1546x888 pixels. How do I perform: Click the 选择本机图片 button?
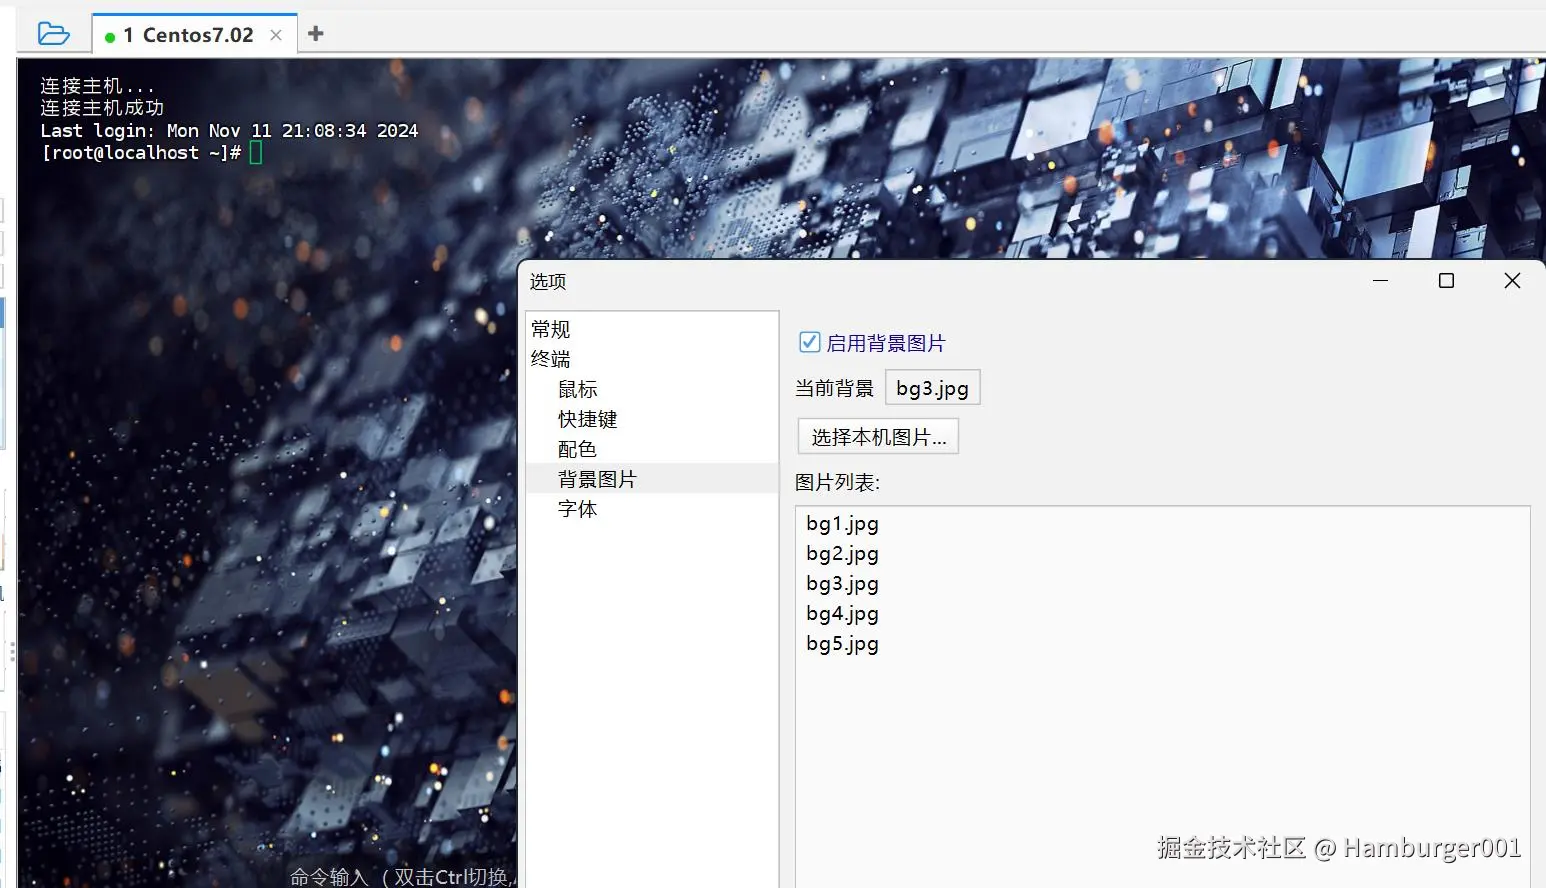coord(877,436)
